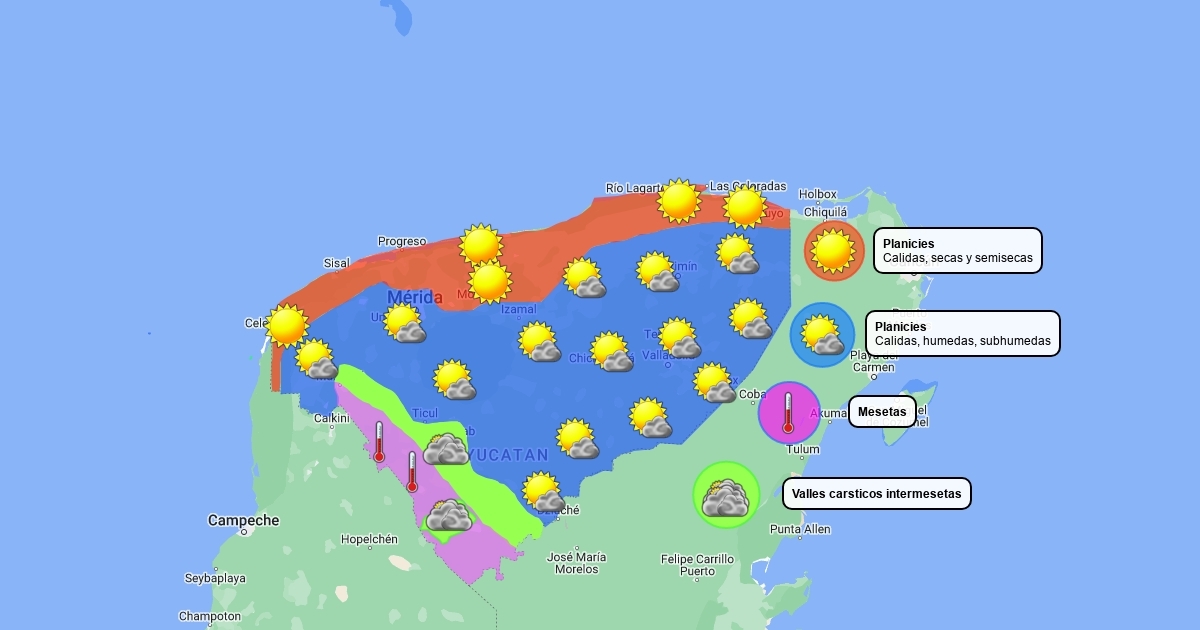Click the Felipe Carrillo Puerto map label
The image size is (1200, 630).
pyautogui.click(x=697, y=565)
